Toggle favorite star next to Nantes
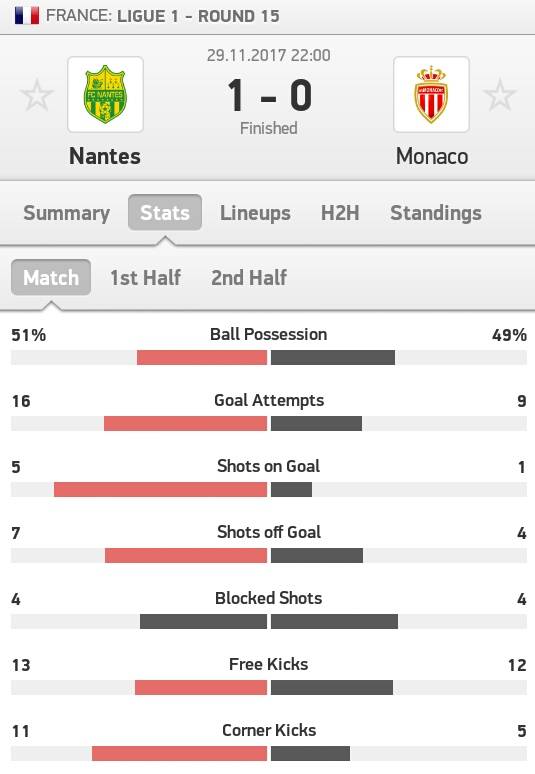The width and height of the screenshot is (535, 774). (x=37, y=95)
